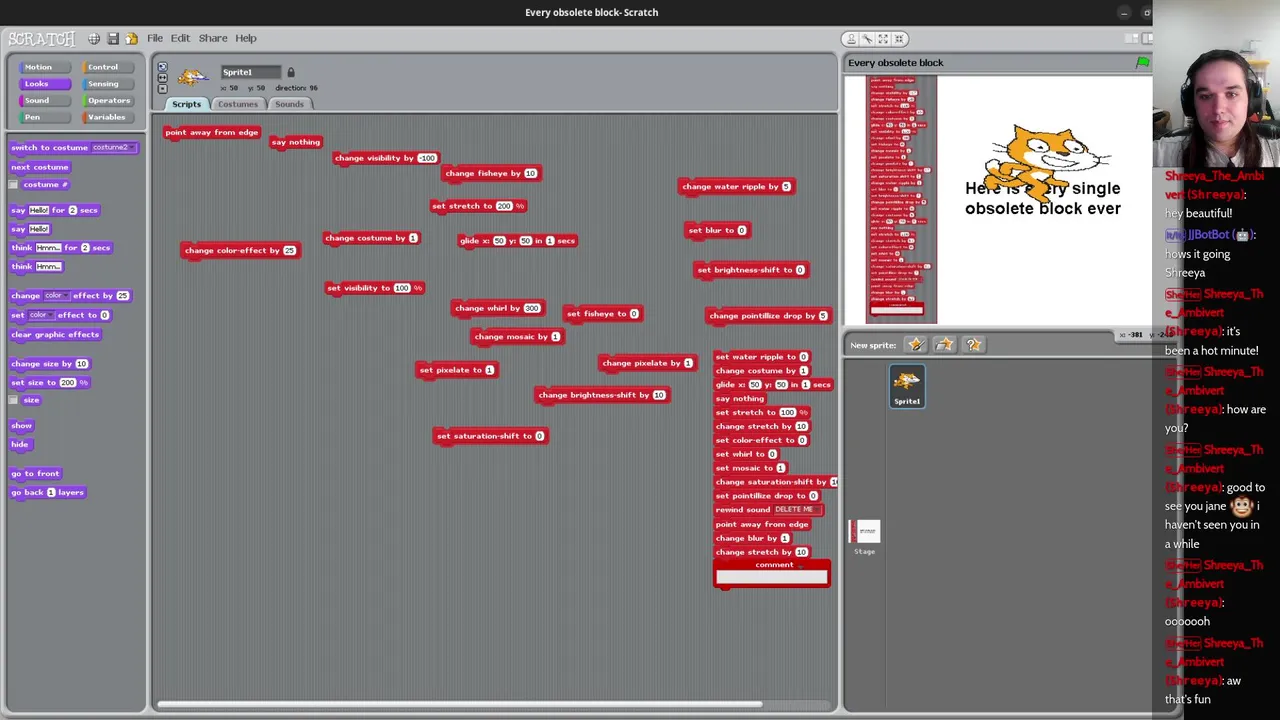Image resolution: width=1280 pixels, height=720 pixels.
Task: Click the sprite lock icon
Action: (x=291, y=72)
